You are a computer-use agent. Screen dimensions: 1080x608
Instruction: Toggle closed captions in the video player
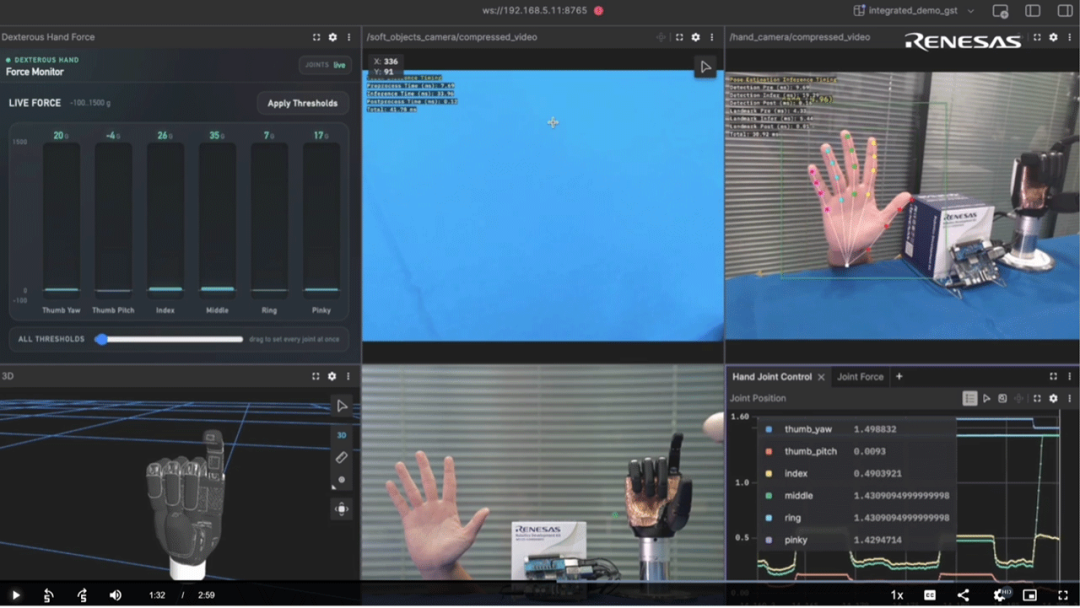(930, 595)
